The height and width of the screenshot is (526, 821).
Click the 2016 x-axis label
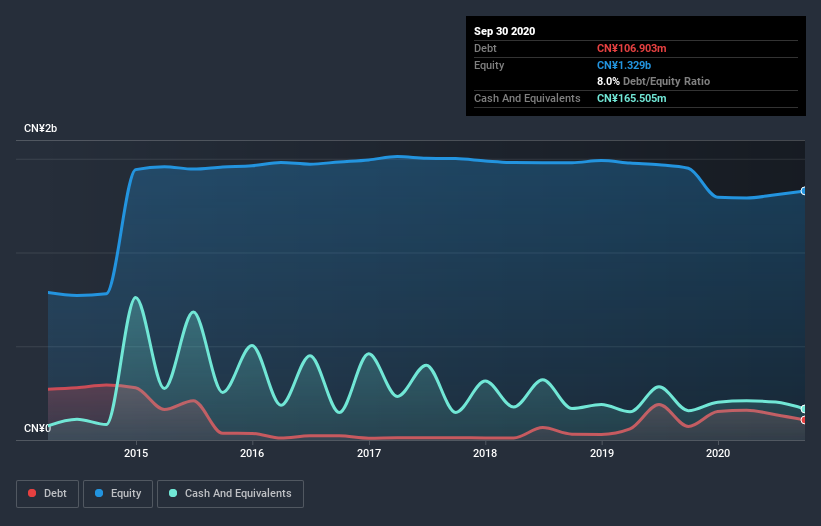point(252,453)
